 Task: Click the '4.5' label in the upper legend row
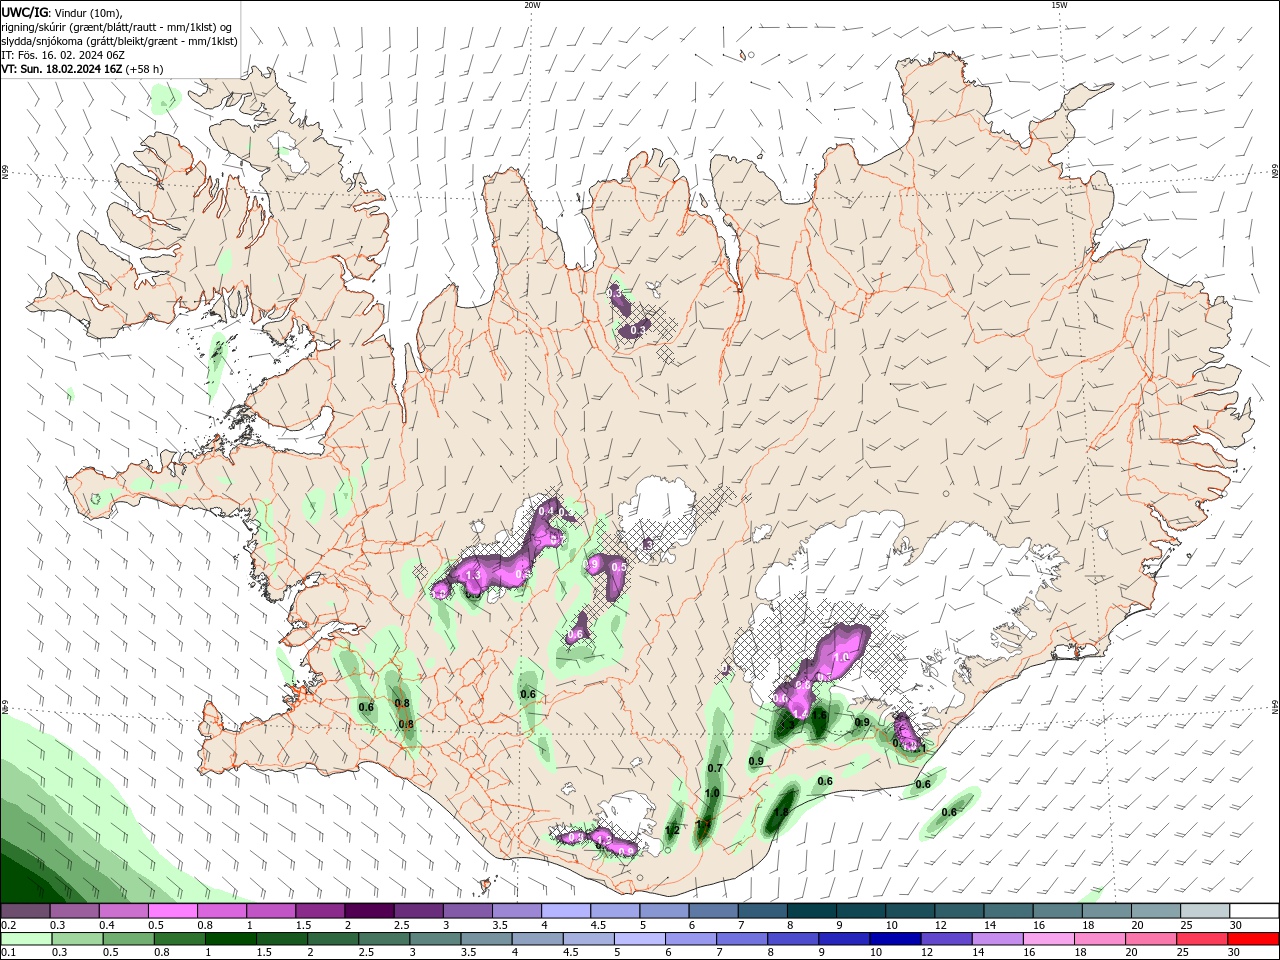coord(598,925)
